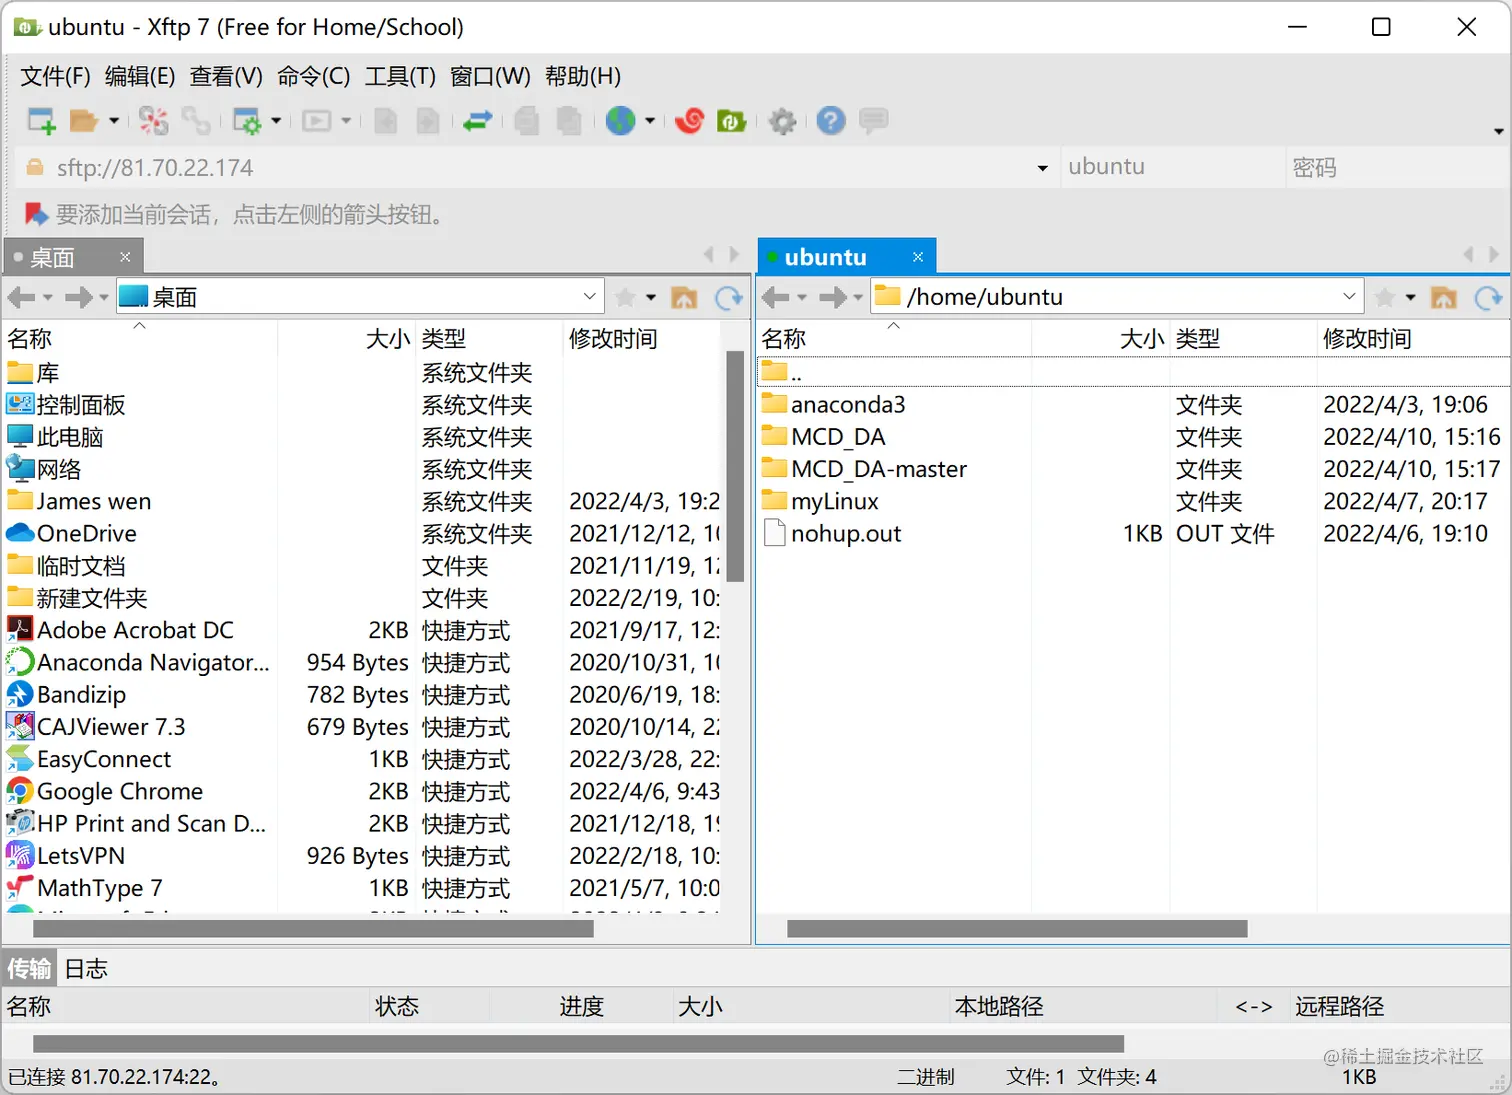Expand the 桌面 local path dropdown

pos(590,296)
